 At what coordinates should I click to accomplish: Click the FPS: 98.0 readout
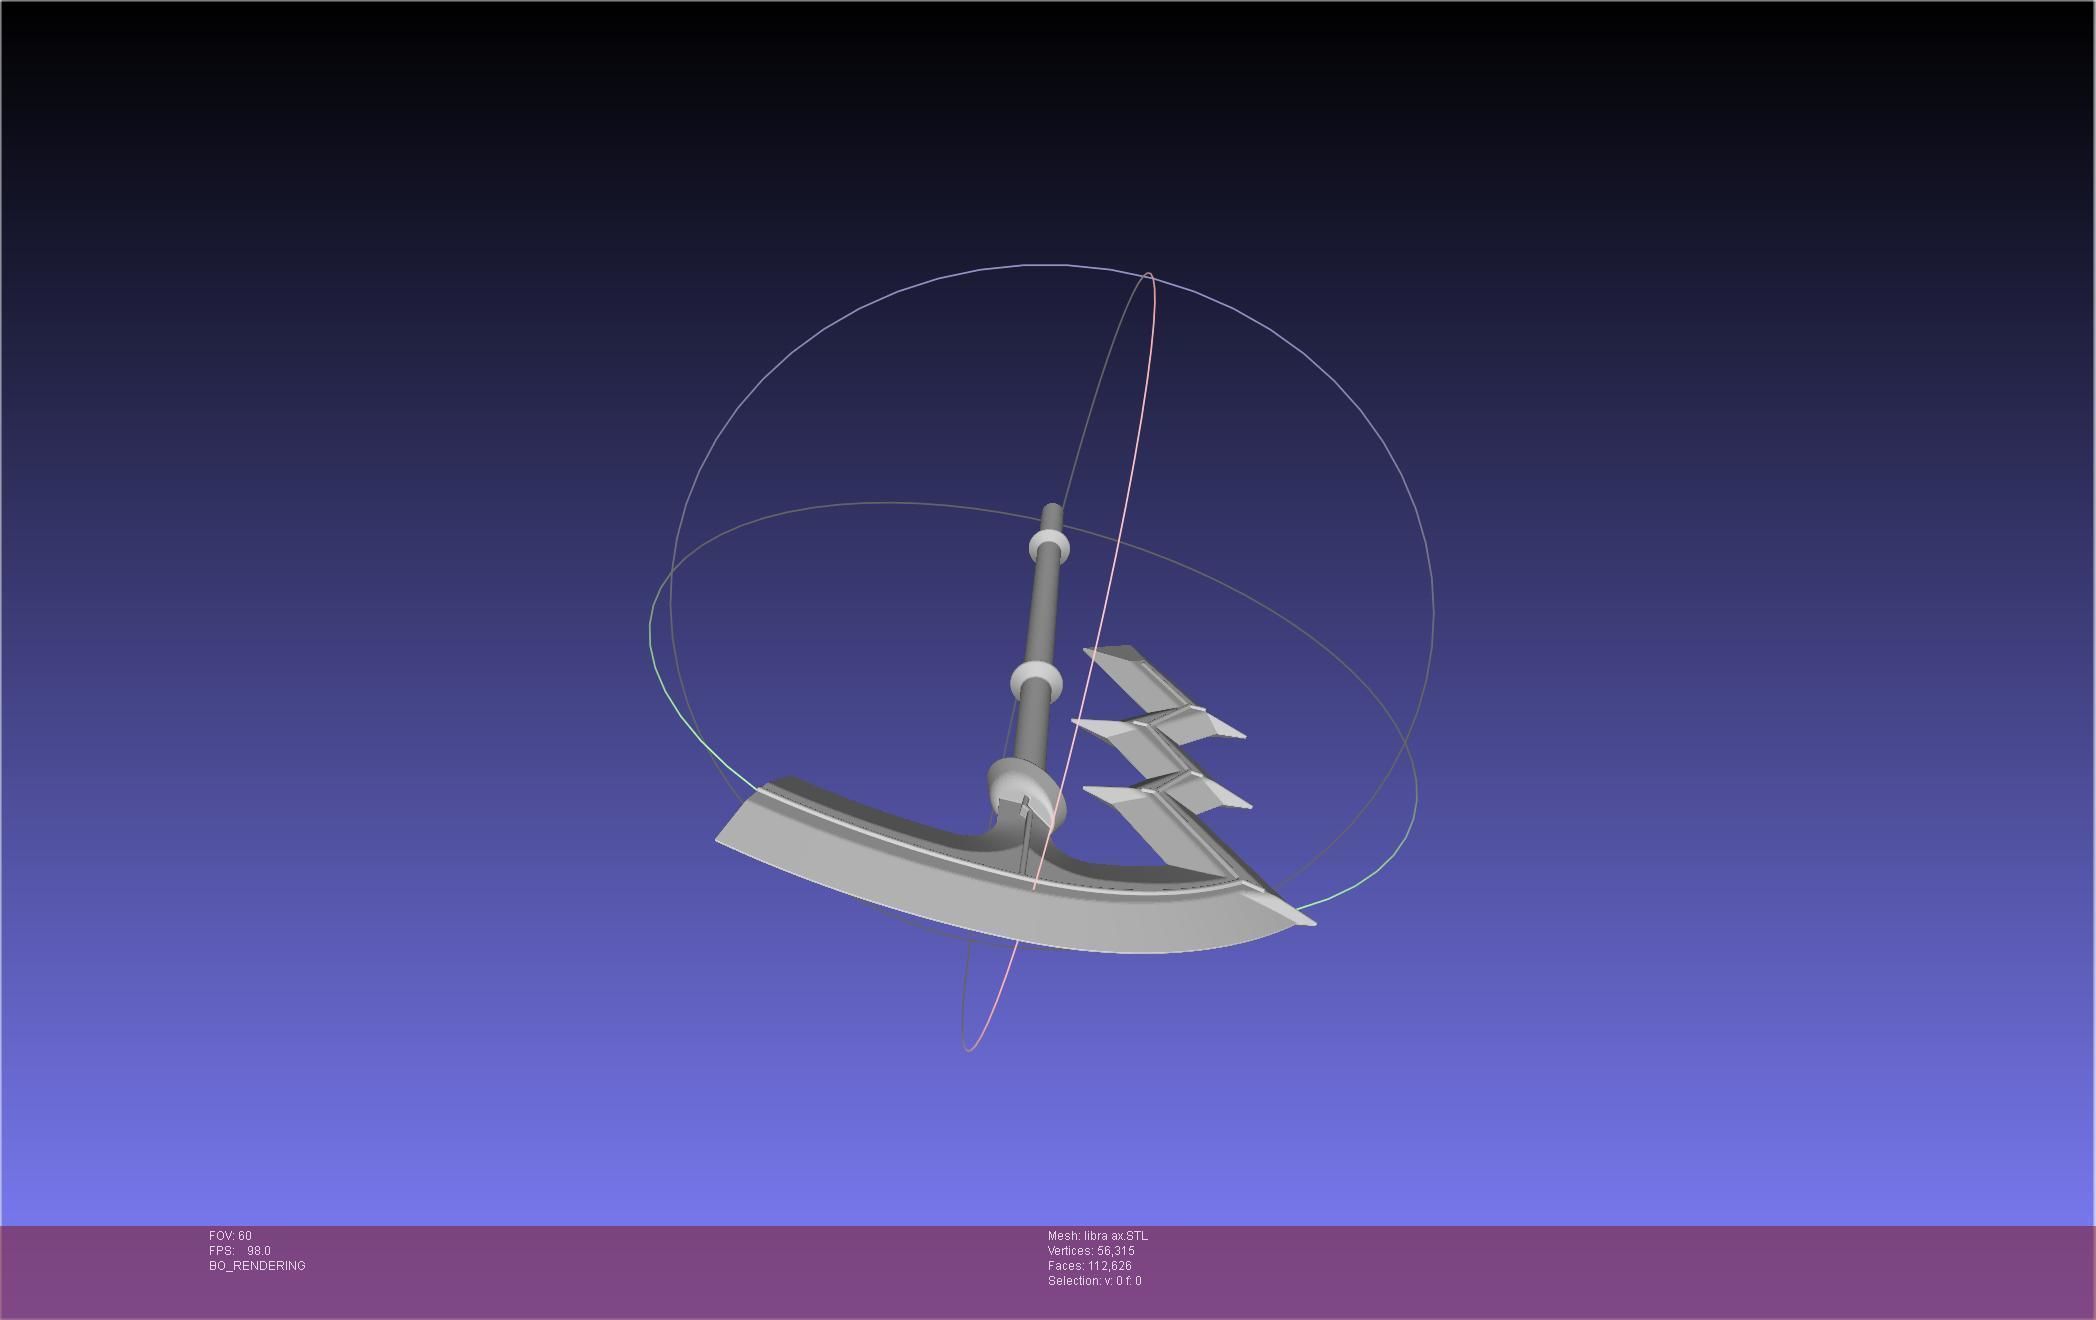(x=240, y=1251)
